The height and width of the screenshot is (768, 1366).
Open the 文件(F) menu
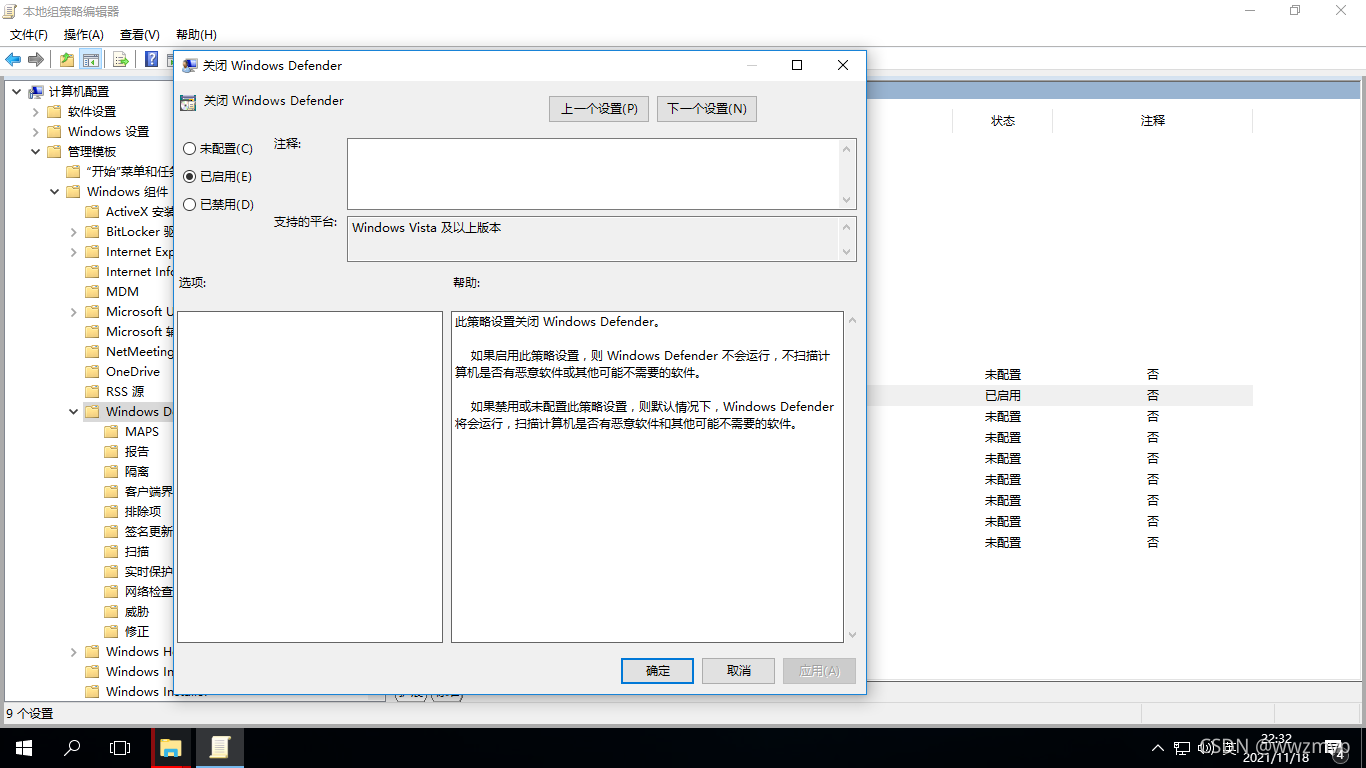pos(29,35)
